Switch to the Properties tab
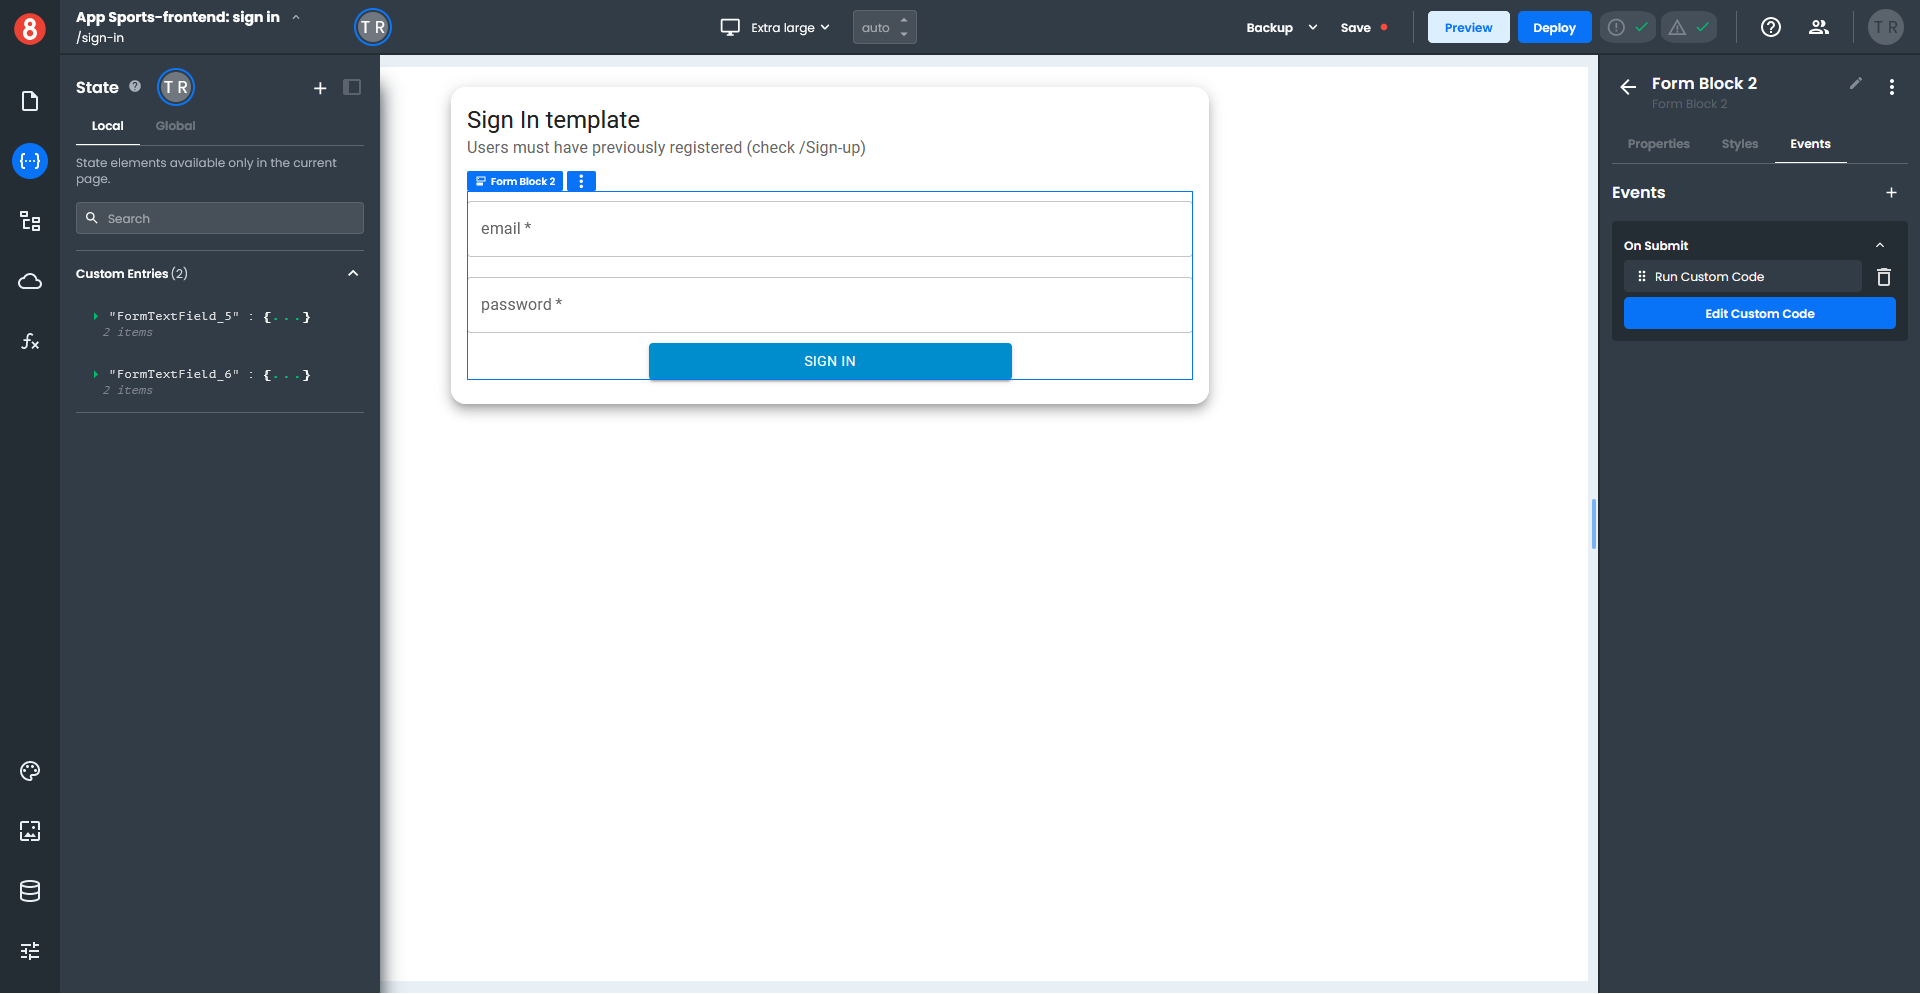Image resolution: width=1920 pixels, height=994 pixels. pyautogui.click(x=1658, y=144)
